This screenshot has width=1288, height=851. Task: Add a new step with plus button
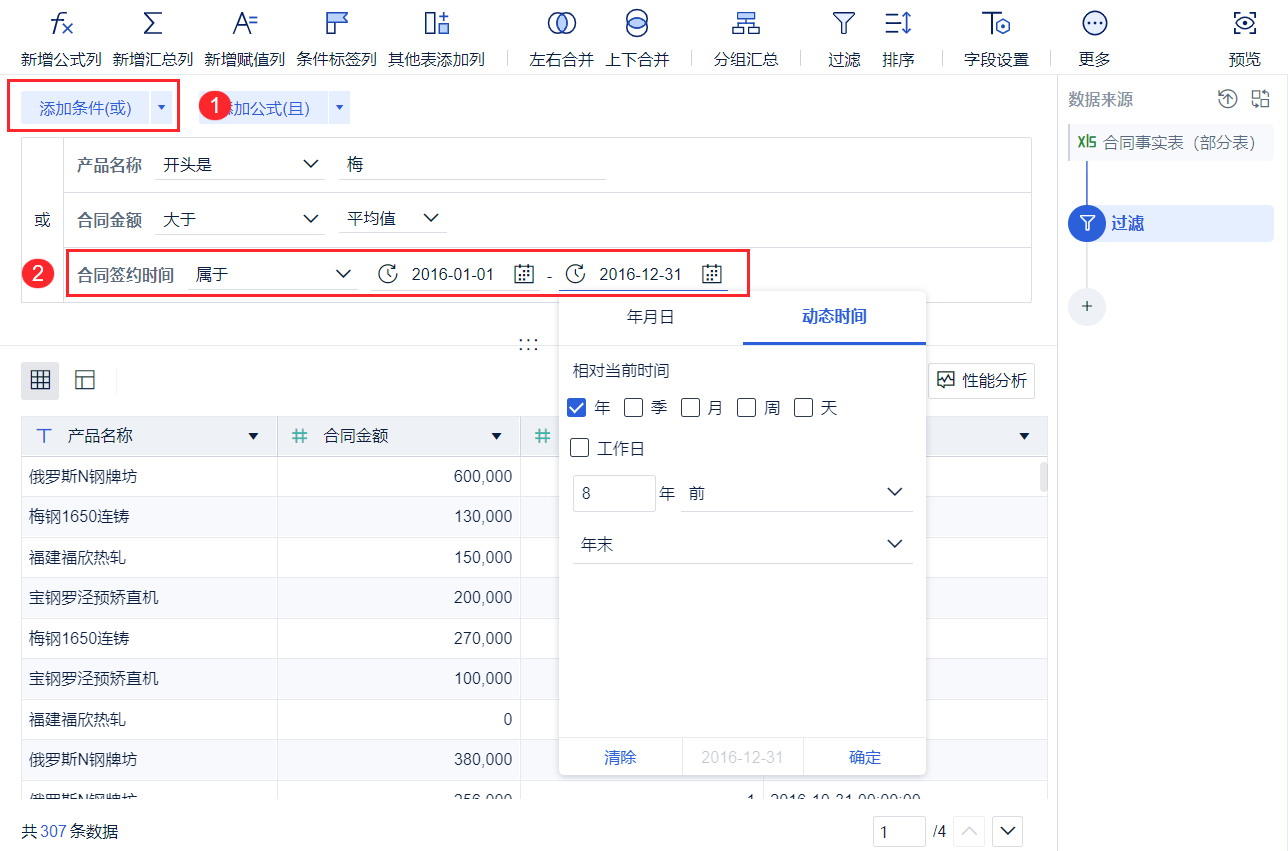(x=1087, y=306)
